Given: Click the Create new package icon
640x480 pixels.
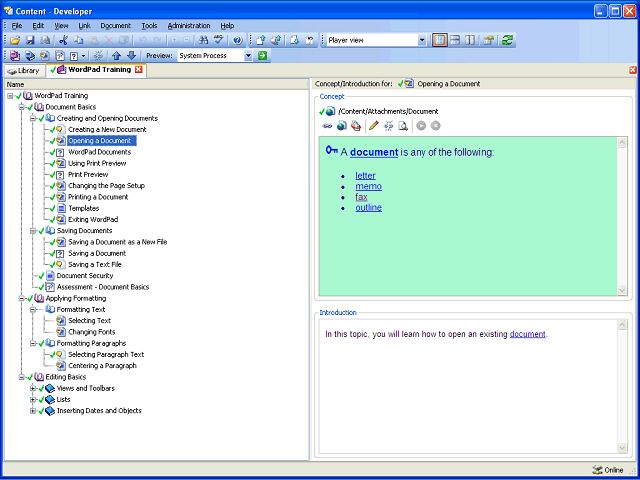Looking at the screenshot, I should (356, 126).
